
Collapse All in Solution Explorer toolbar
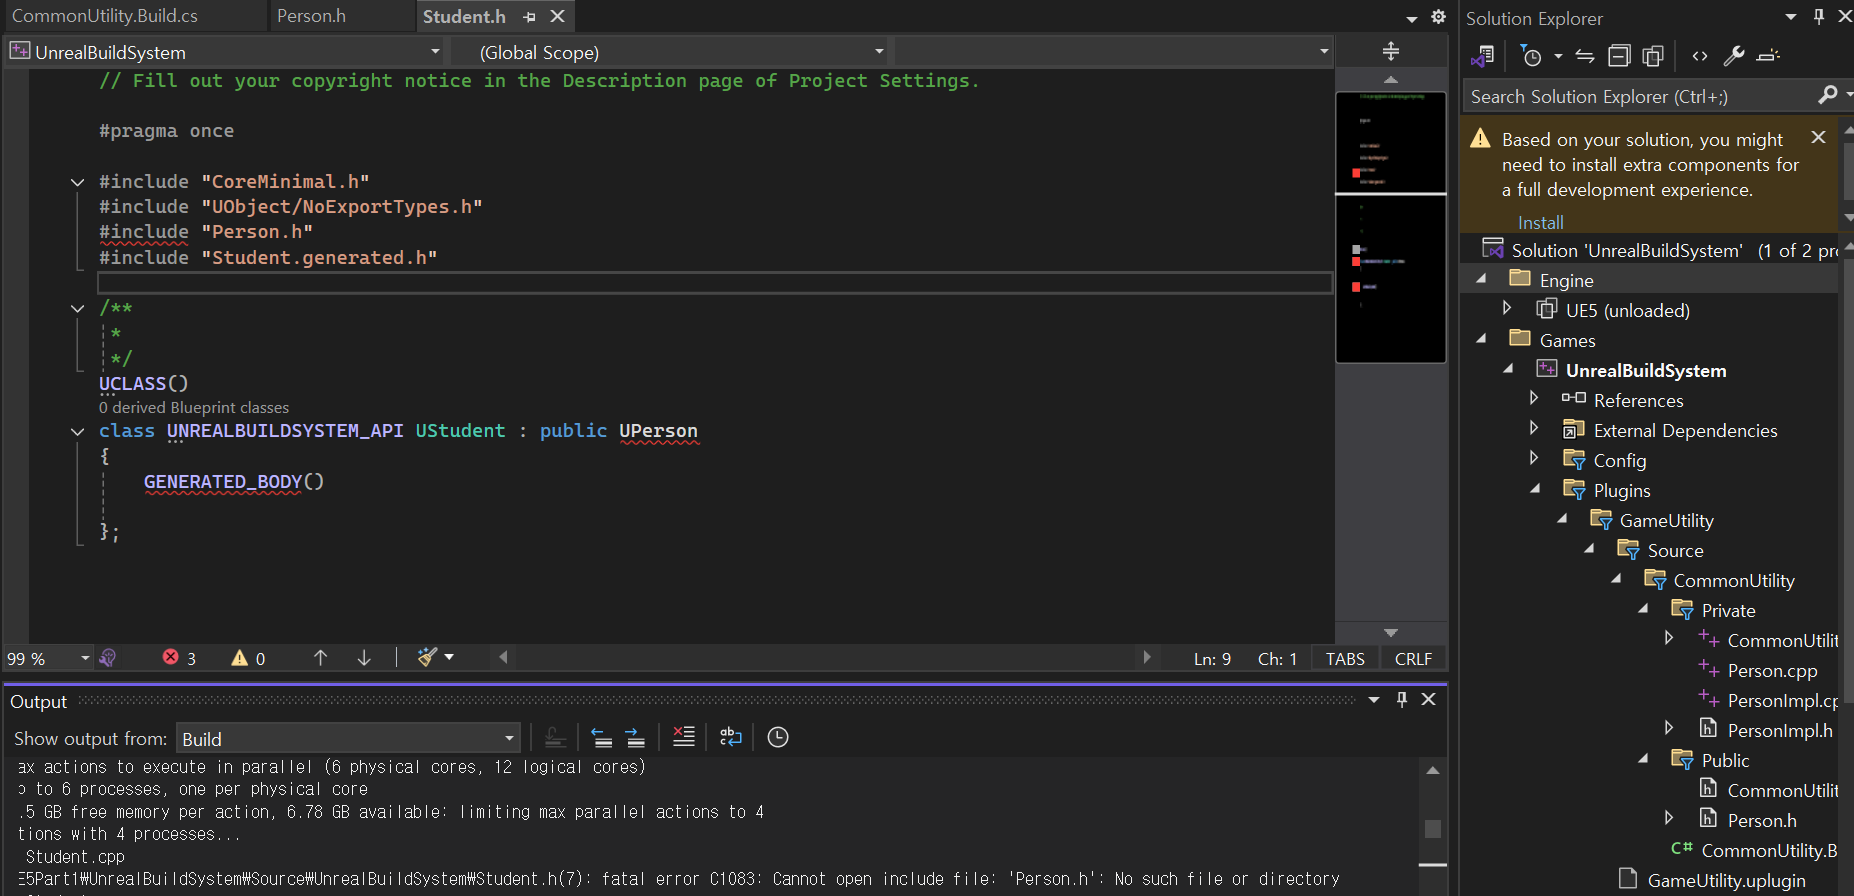coord(1619,56)
